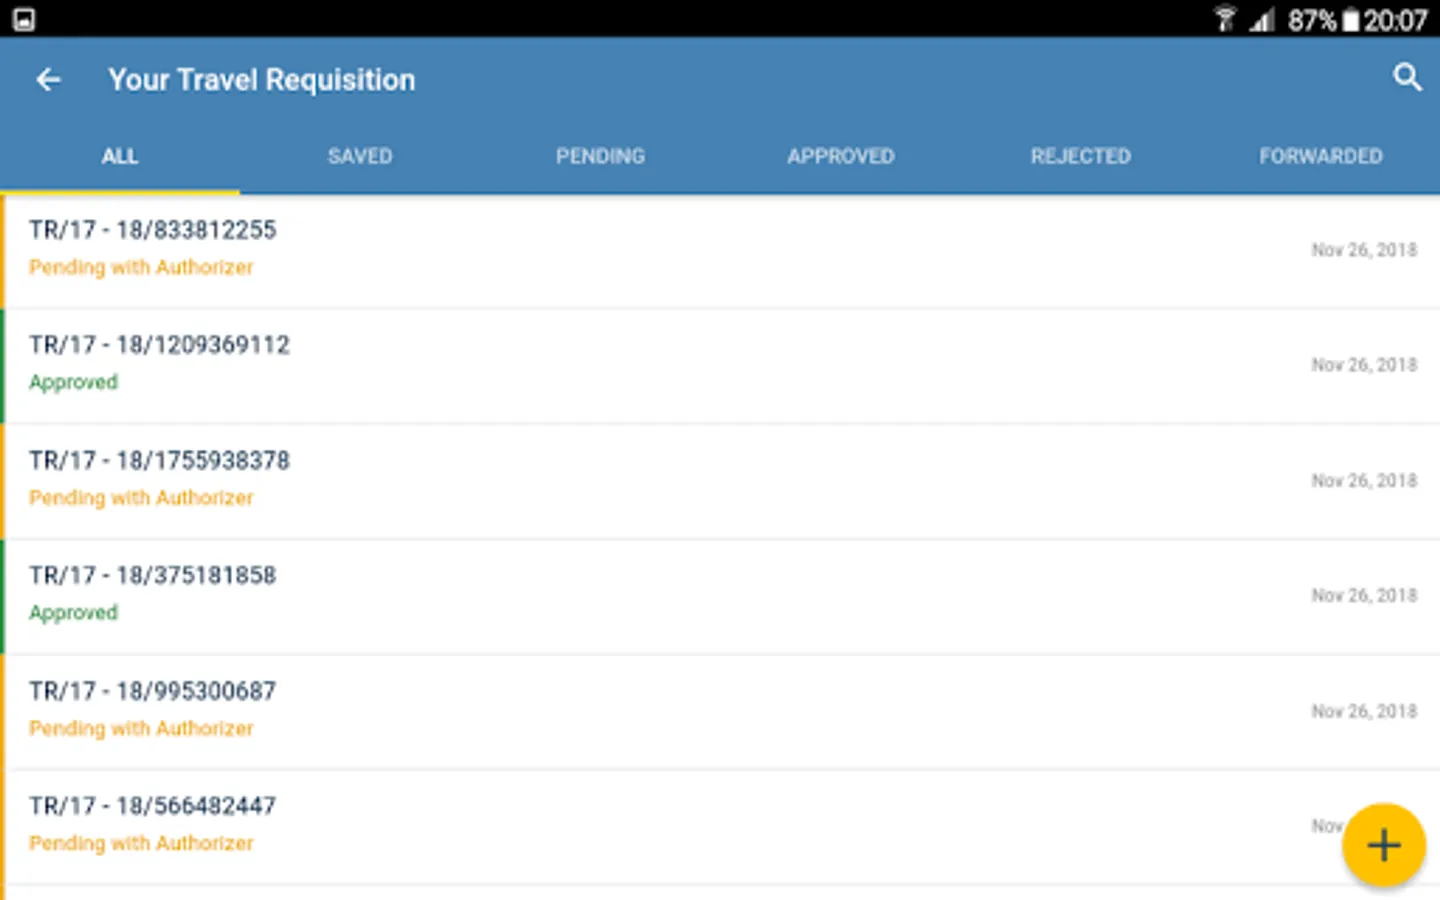Tap the back arrow icon
The height and width of the screenshot is (900, 1440).
[x=48, y=80]
